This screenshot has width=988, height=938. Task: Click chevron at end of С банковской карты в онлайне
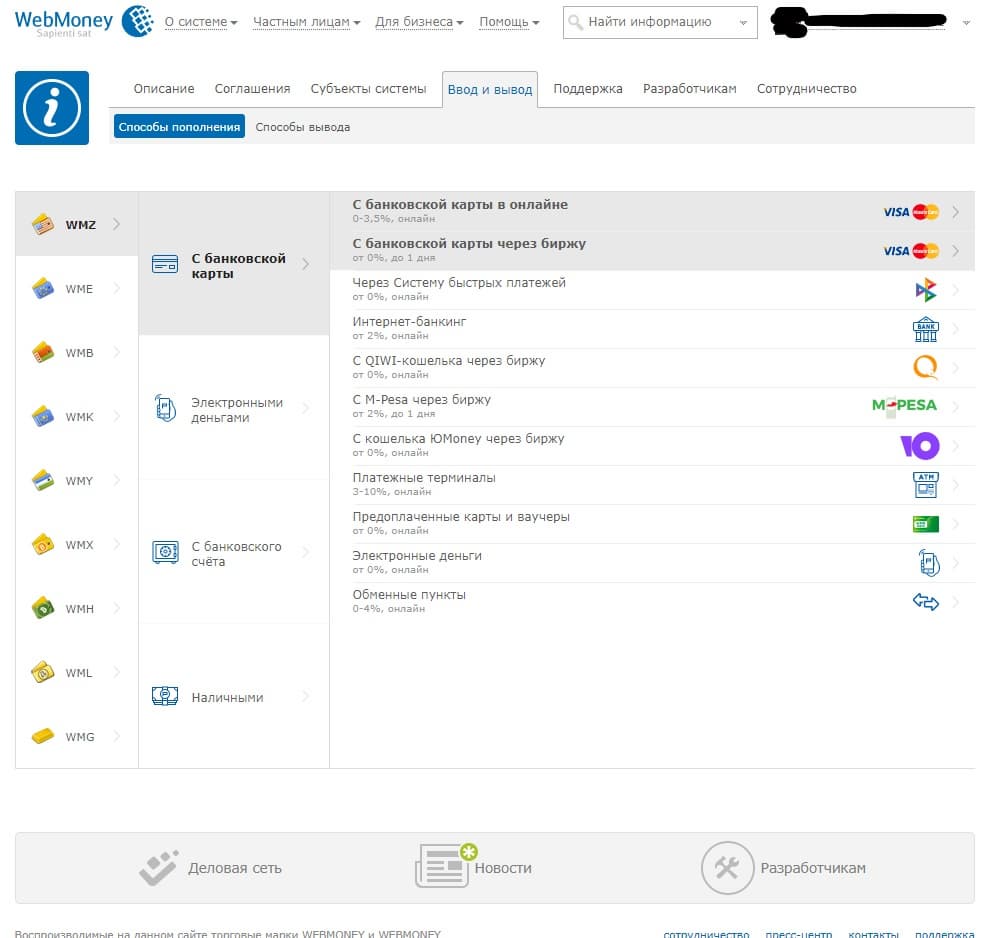[x=956, y=212]
